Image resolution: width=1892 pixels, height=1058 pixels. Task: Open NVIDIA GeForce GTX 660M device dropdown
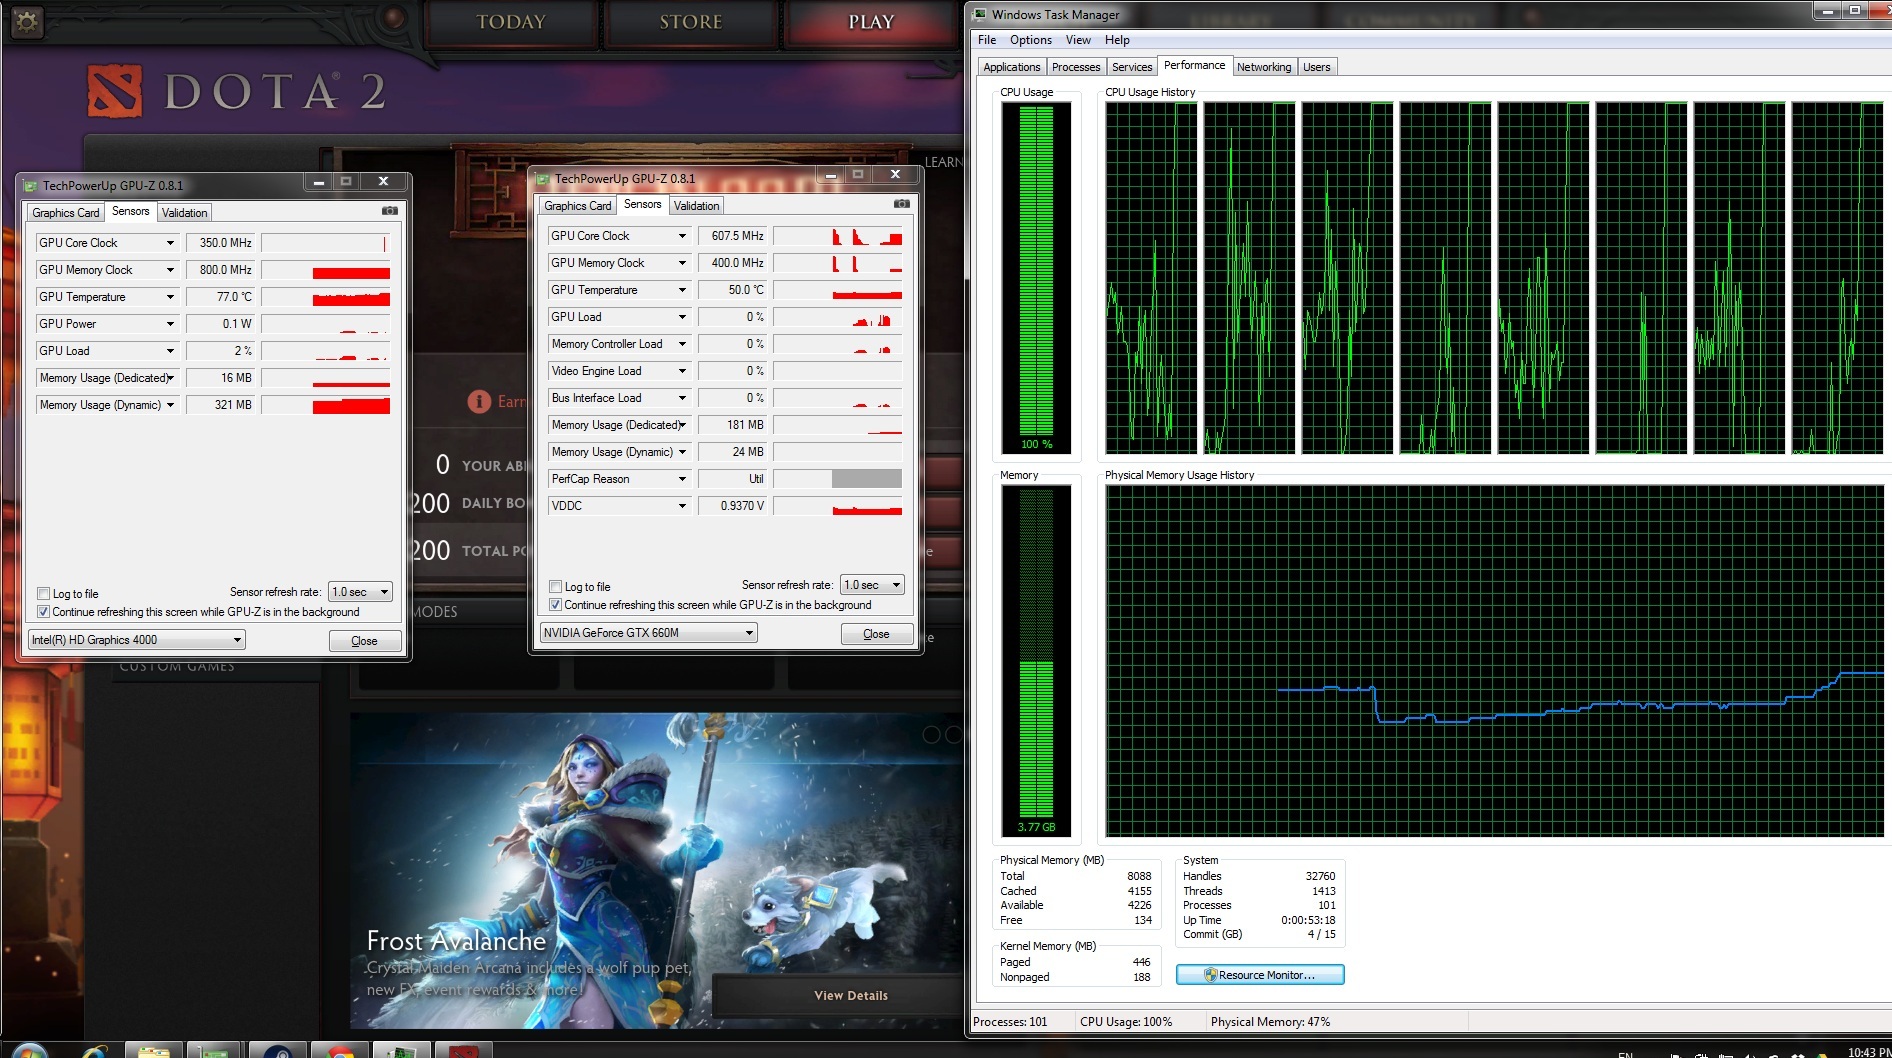click(x=648, y=633)
